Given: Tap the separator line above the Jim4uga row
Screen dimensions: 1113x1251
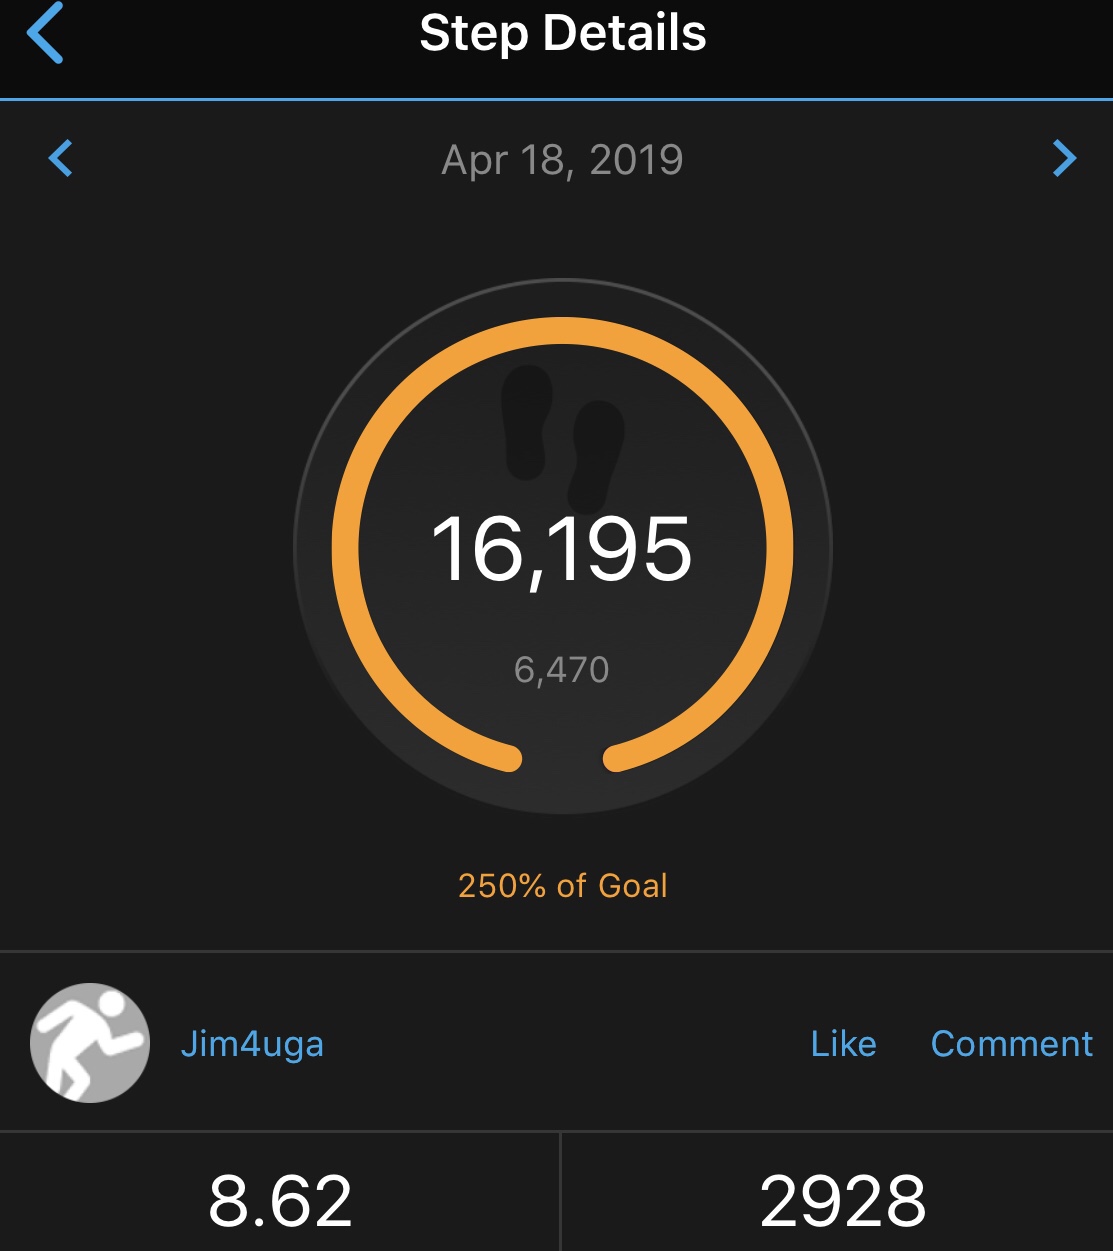Looking at the screenshot, I should point(556,950).
